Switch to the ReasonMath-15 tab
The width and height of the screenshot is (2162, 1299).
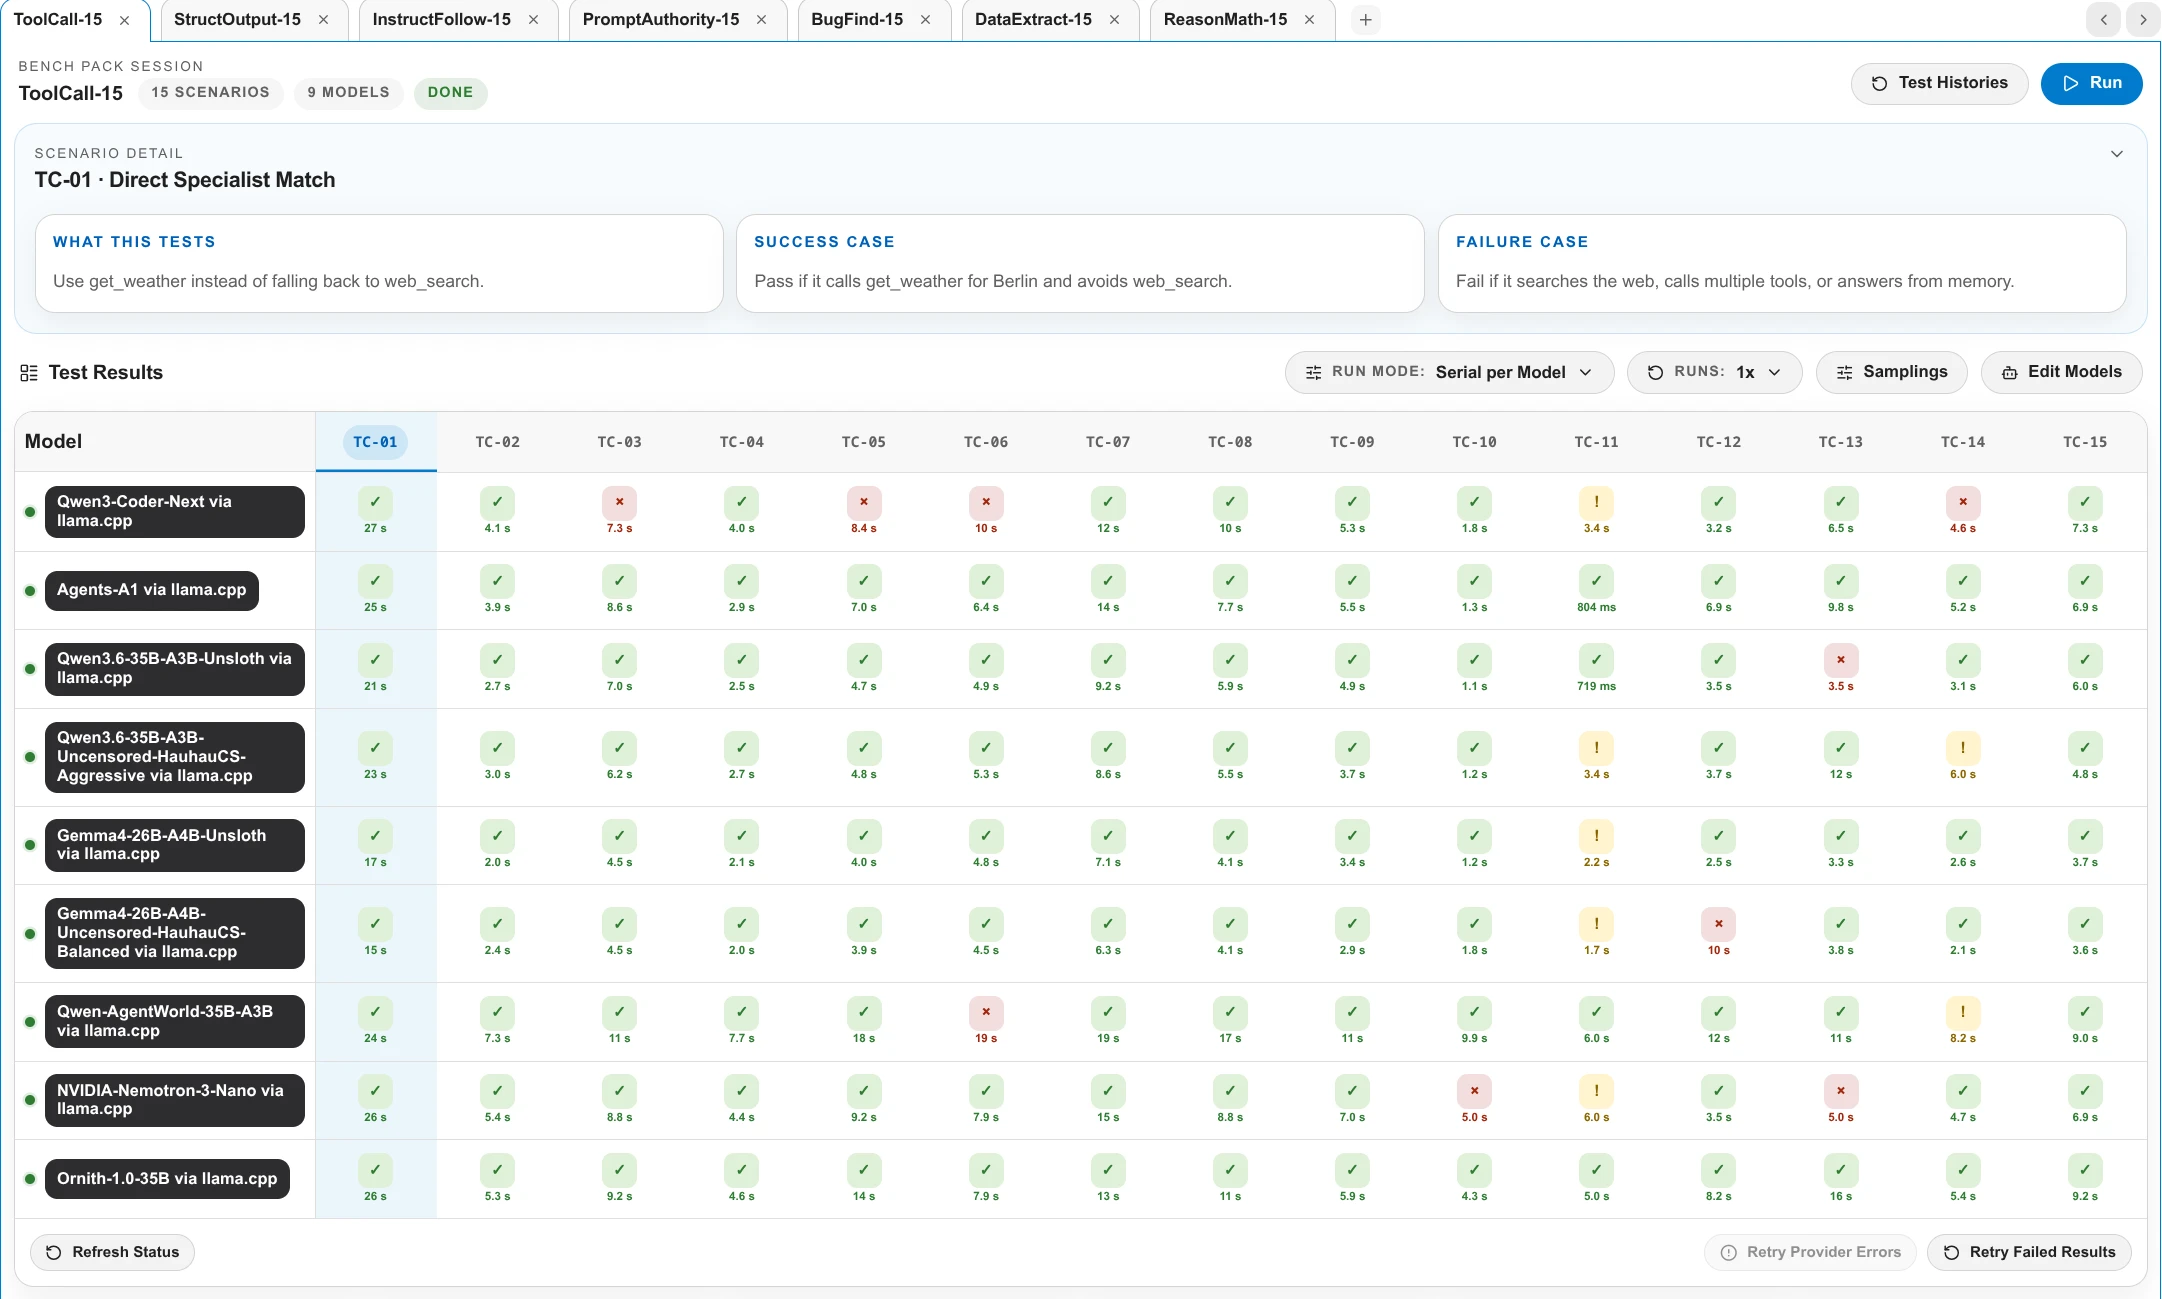(1225, 20)
